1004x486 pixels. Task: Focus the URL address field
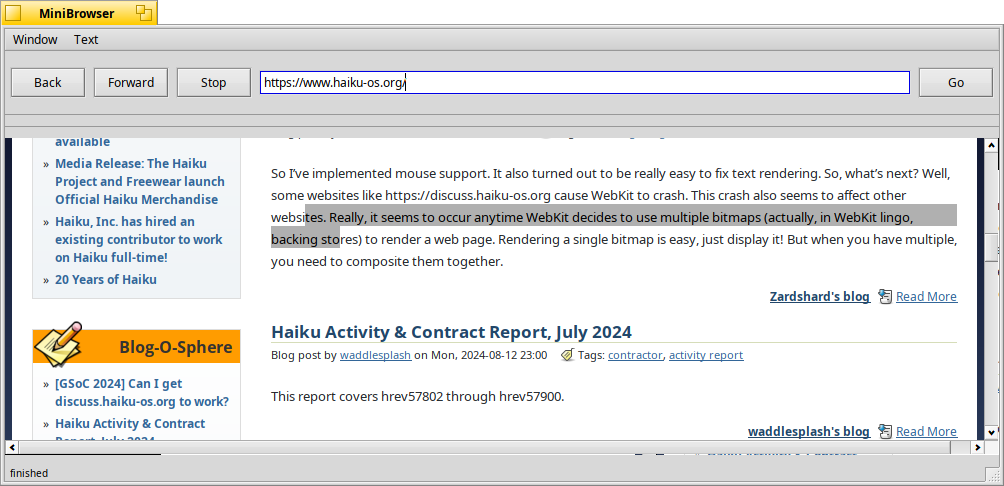pyautogui.click(x=585, y=83)
